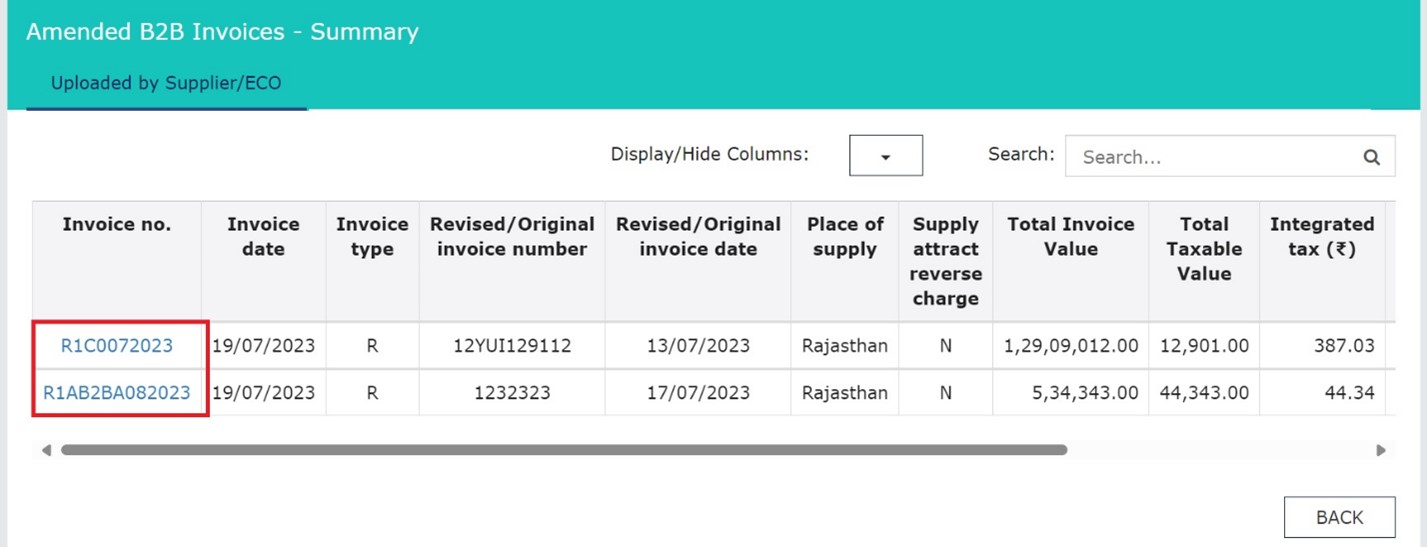Click the scrollbar's left arrow
This screenshot has height=547, width=1427.
(x=46, y=451)
